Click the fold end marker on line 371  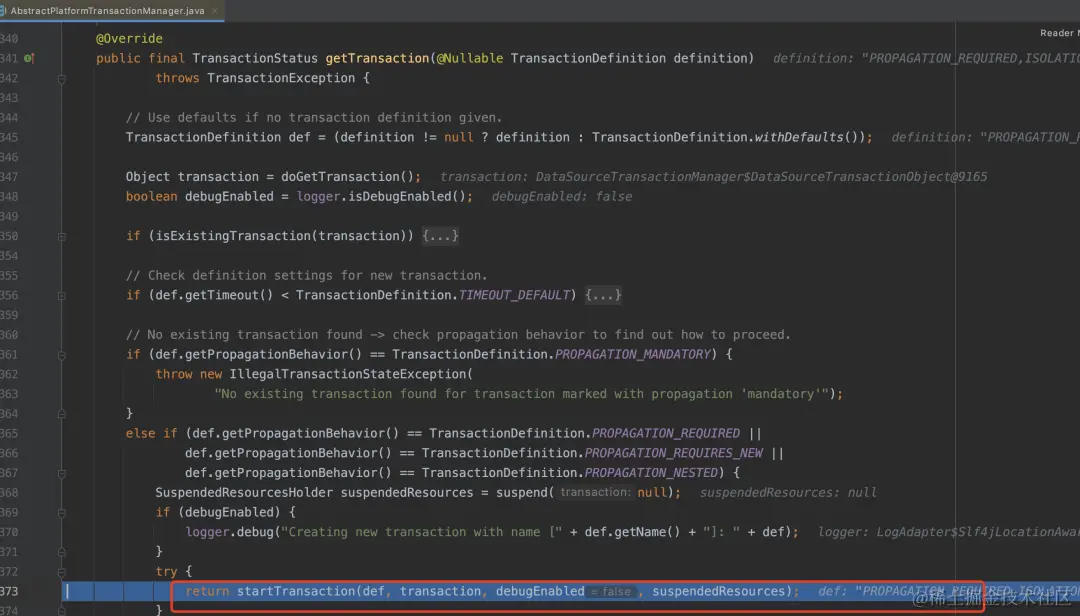(x=61, y=552)
